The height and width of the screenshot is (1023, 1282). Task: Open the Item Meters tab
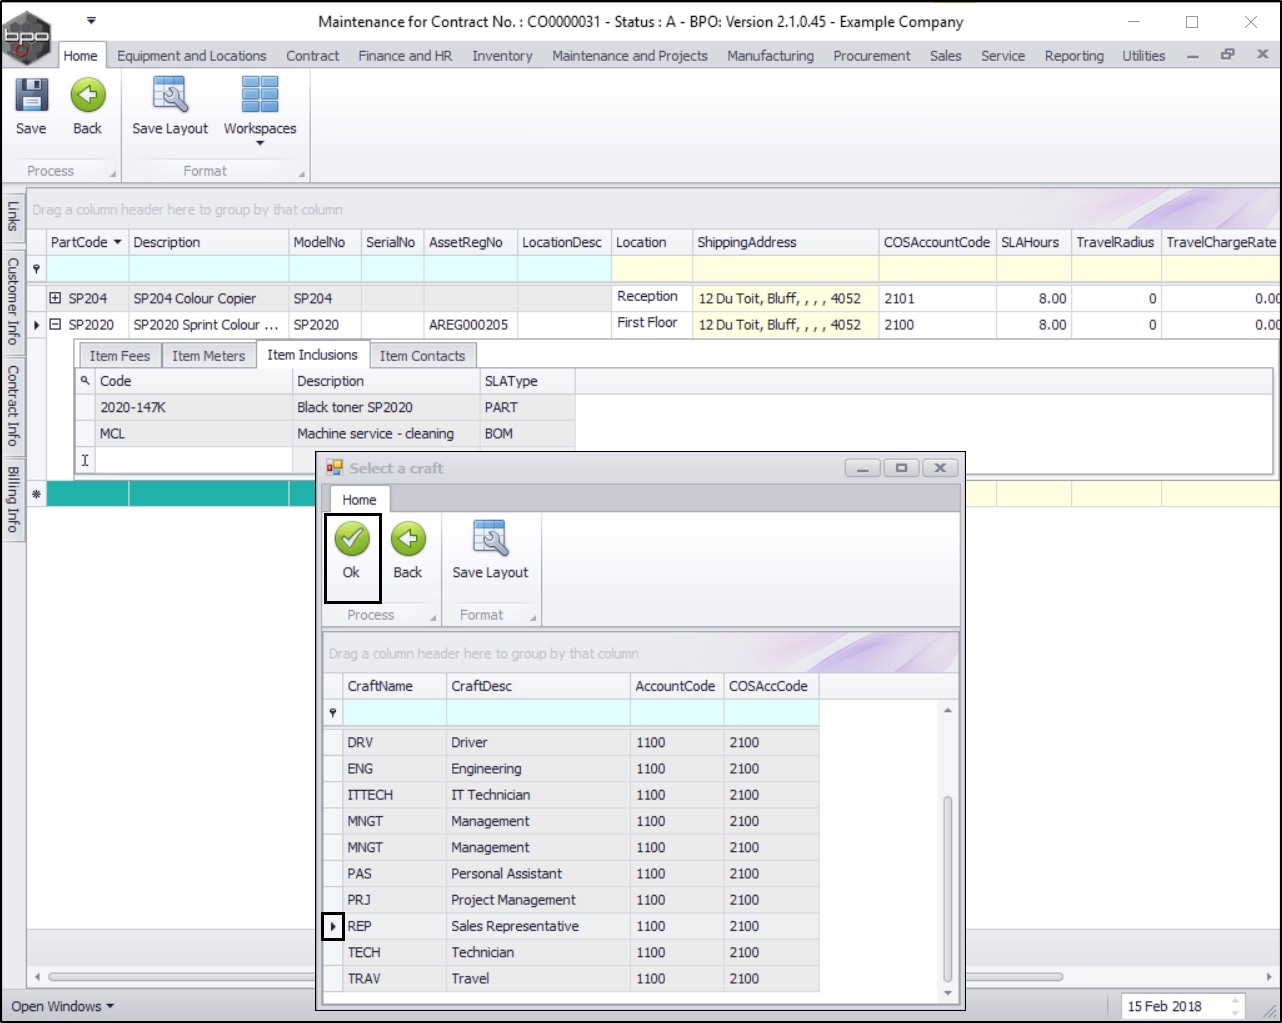(208, 356)
